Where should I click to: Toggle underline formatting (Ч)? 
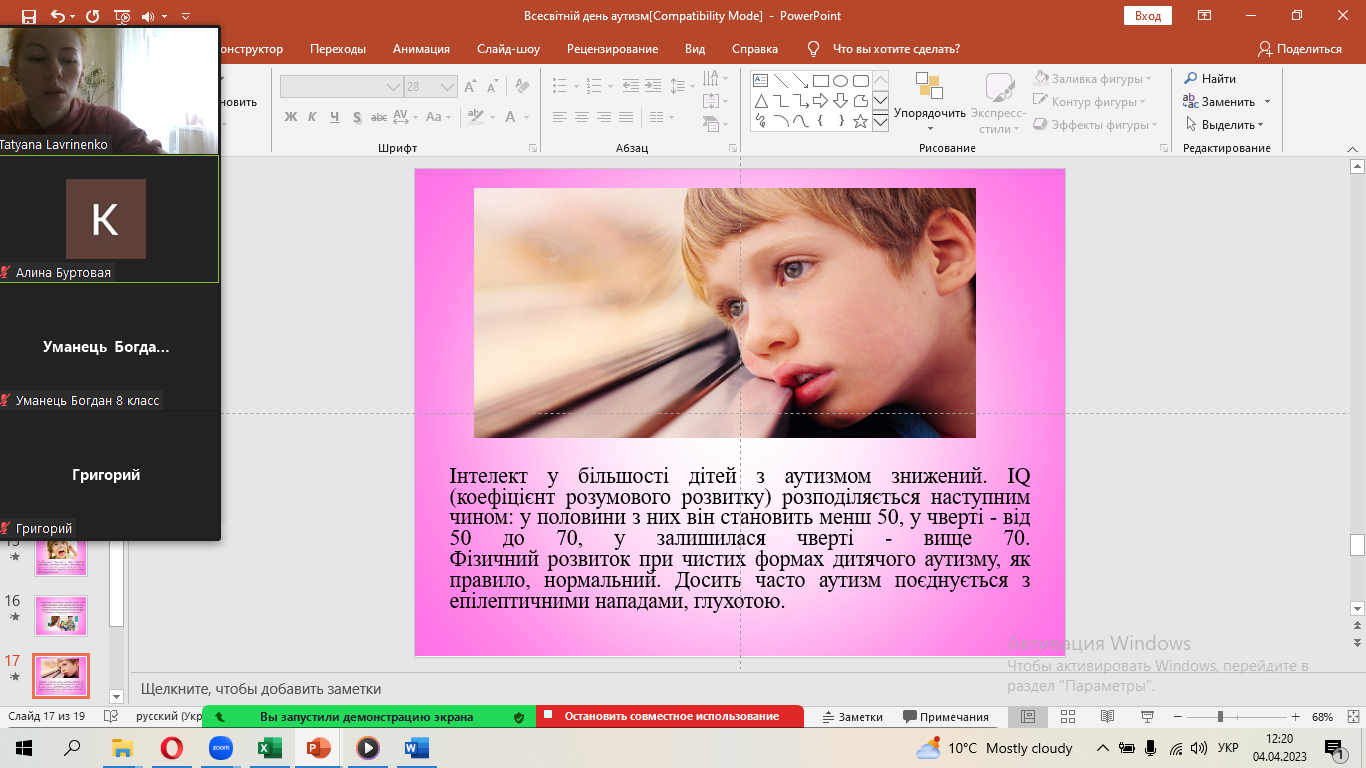coord(334,117)
